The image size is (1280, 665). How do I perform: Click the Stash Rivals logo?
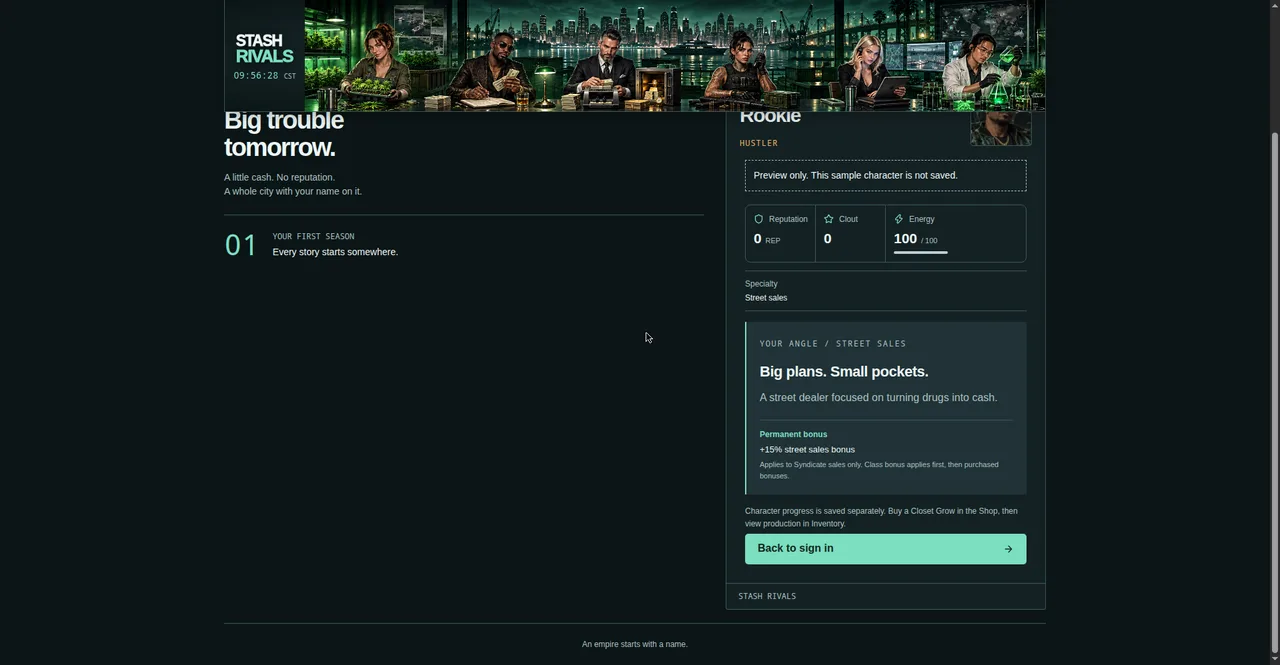264,48
